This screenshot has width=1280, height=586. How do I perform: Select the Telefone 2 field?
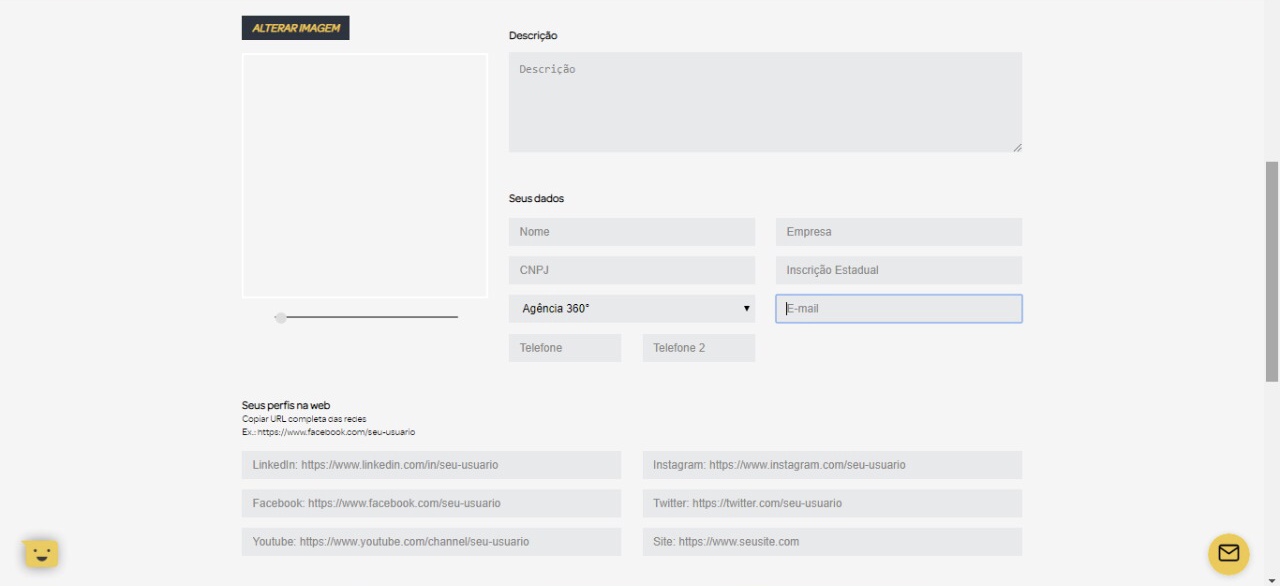point(698,348)
